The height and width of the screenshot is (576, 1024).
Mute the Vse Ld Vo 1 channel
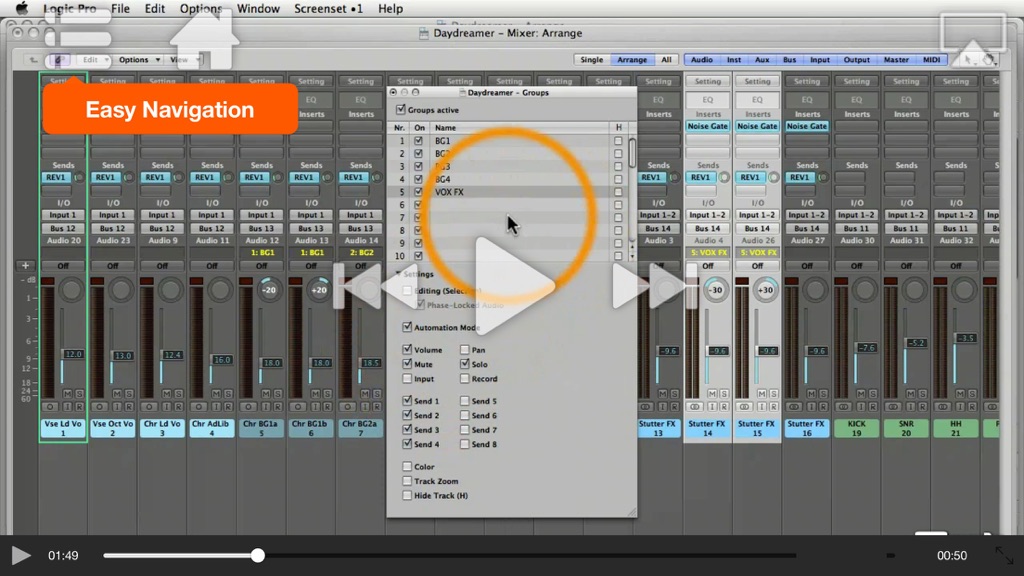[67, 394]
